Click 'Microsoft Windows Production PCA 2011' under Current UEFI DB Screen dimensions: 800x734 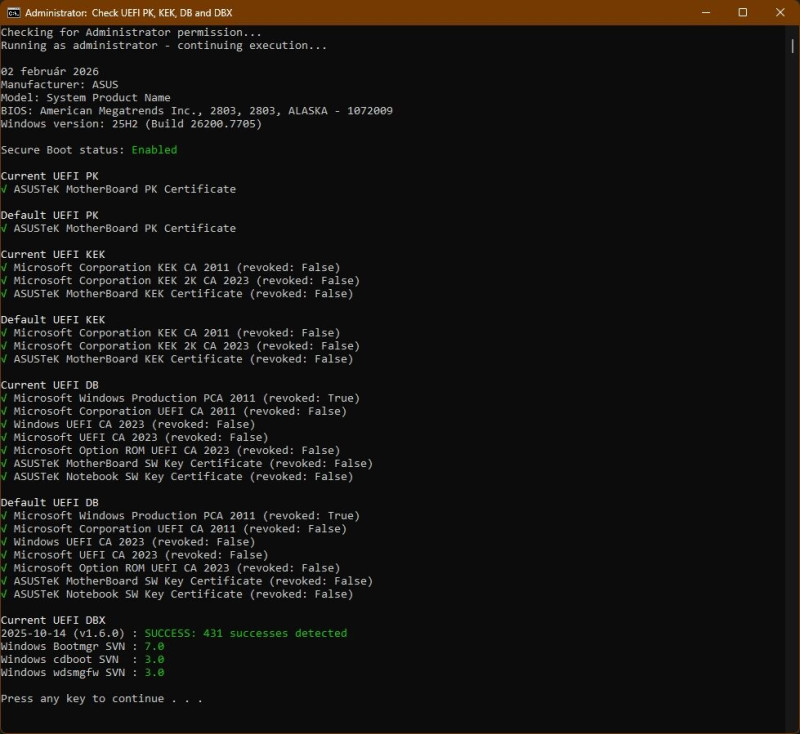(135, 398)
